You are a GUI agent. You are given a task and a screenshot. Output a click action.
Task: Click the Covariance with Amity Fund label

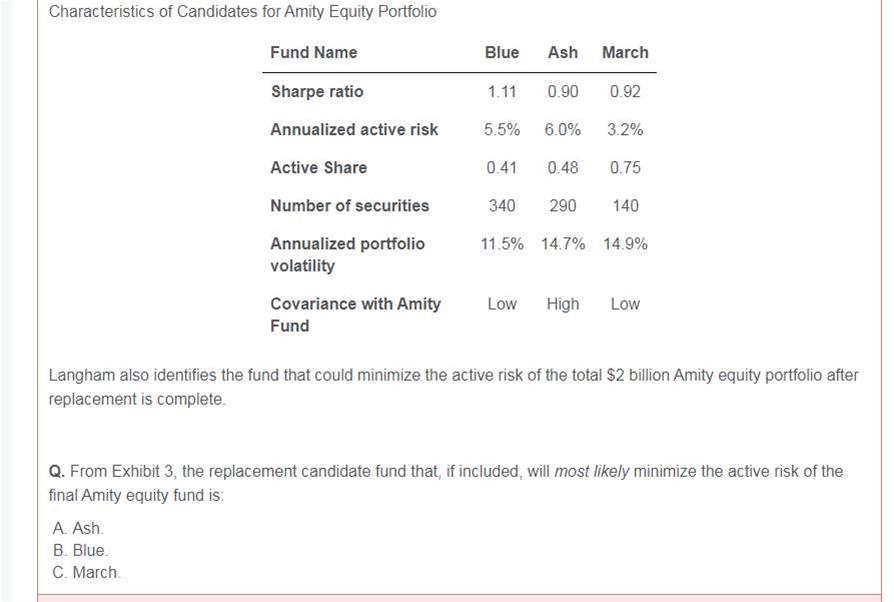pyautogui.click(x=355, y=314)
